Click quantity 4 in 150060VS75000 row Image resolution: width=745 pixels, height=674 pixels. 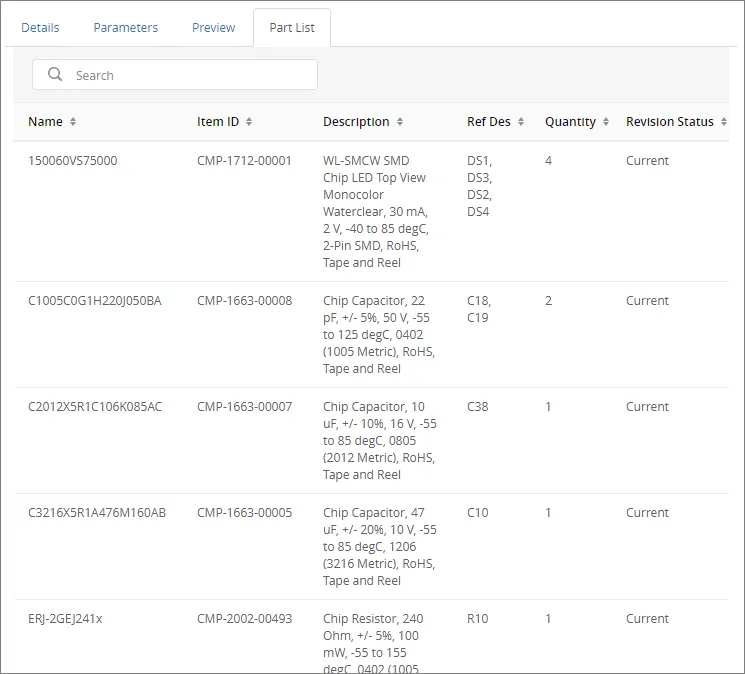(548, 161)
